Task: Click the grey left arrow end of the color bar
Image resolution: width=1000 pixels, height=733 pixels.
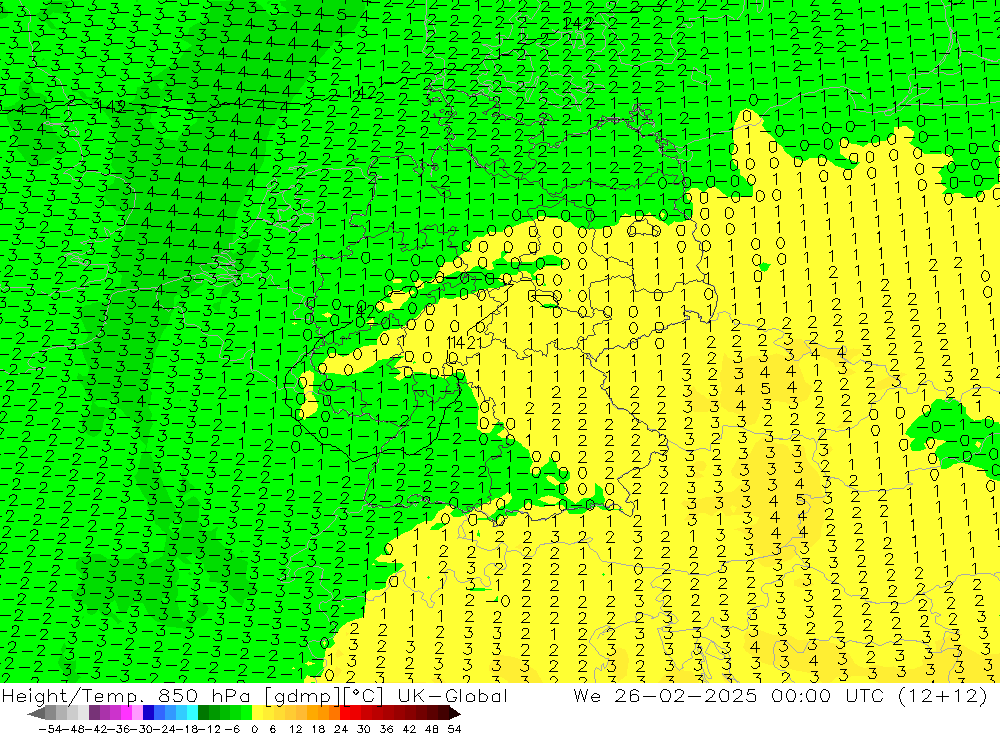Action: click(36, 712)
